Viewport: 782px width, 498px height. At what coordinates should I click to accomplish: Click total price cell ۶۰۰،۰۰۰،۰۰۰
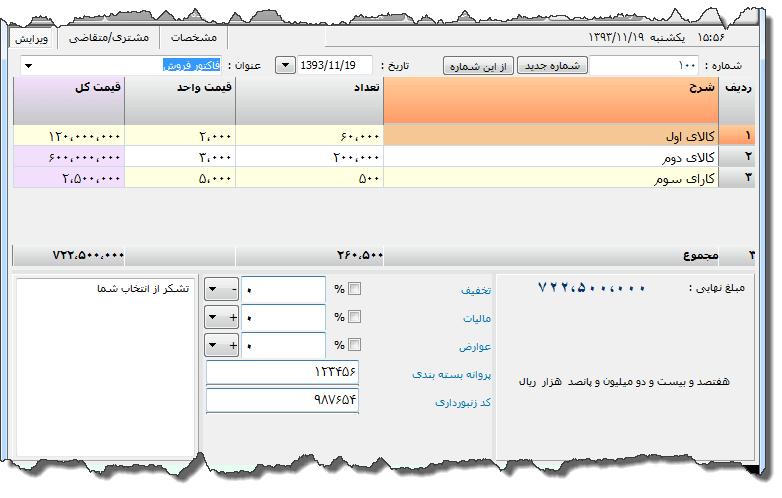(x=69, y=157)
